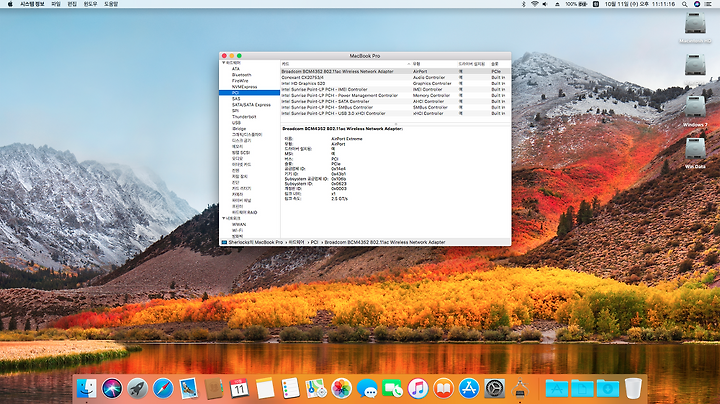Select Win Data drive on desktop
This screenshot has width=720, height=404.
click(695, 152)
